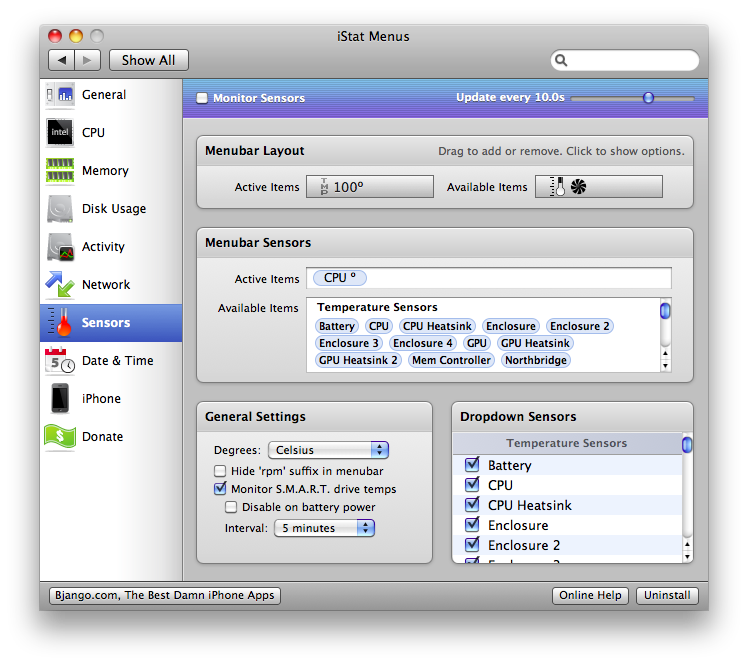Click the Online Help button

[x=590, y=595]
